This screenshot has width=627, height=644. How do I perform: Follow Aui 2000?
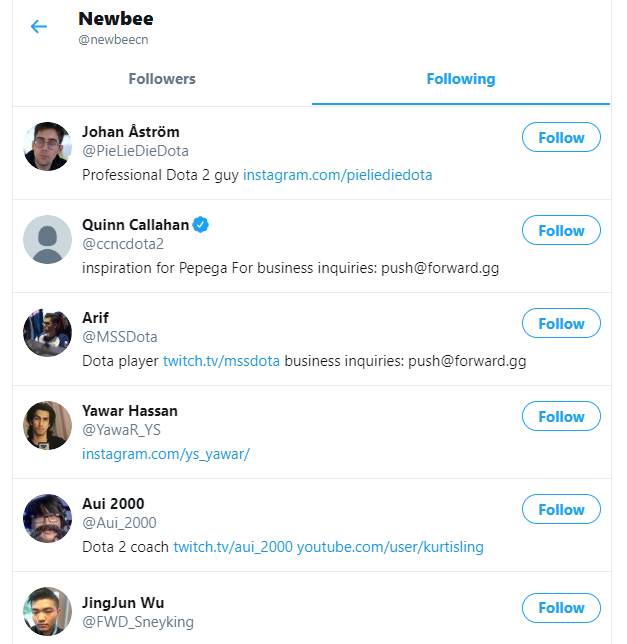coord(561,510)
